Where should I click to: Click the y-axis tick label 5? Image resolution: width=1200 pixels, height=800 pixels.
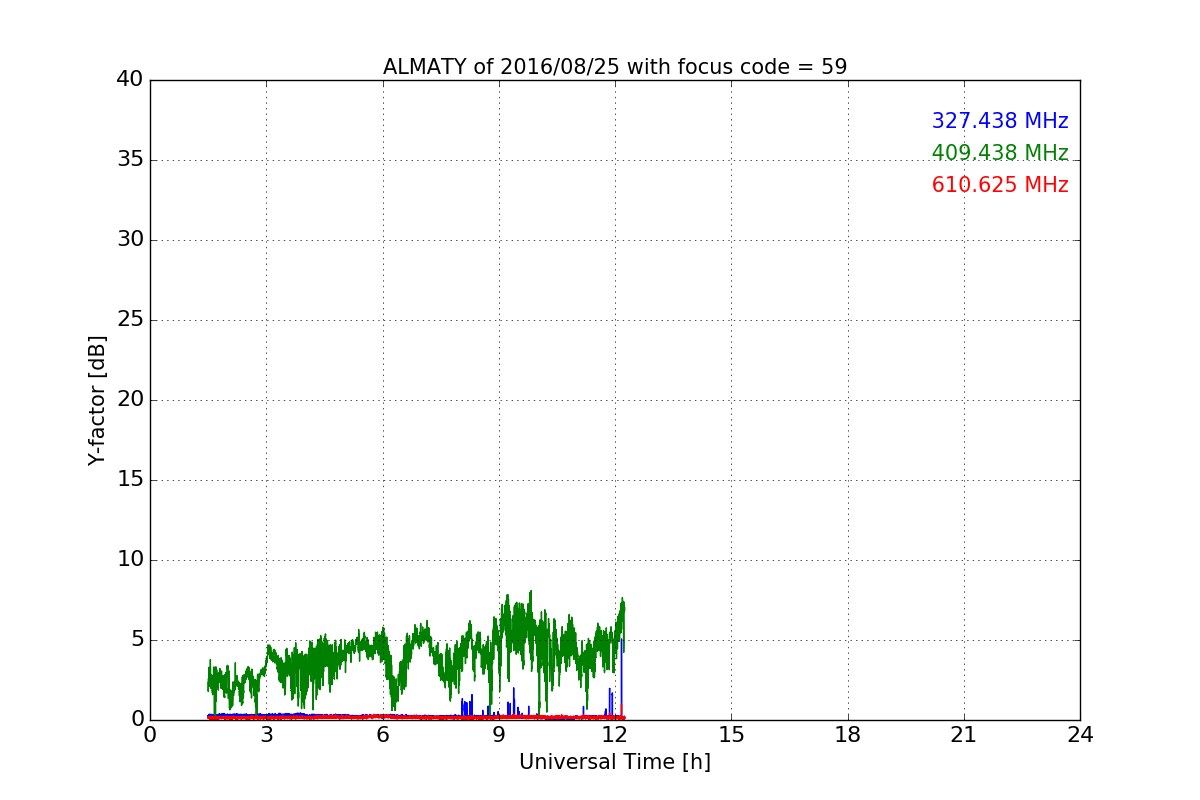tap(137, 640)
